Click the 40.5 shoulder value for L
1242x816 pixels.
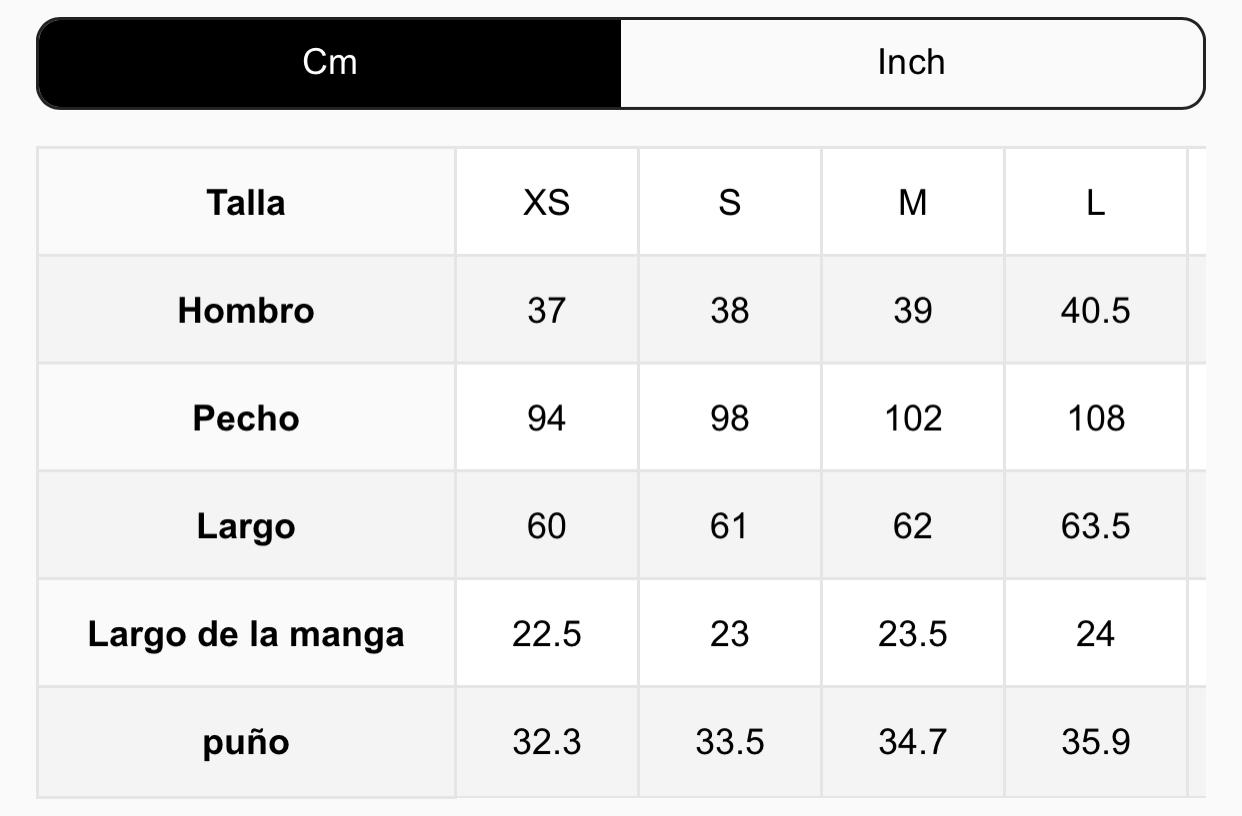(1095, 311)
